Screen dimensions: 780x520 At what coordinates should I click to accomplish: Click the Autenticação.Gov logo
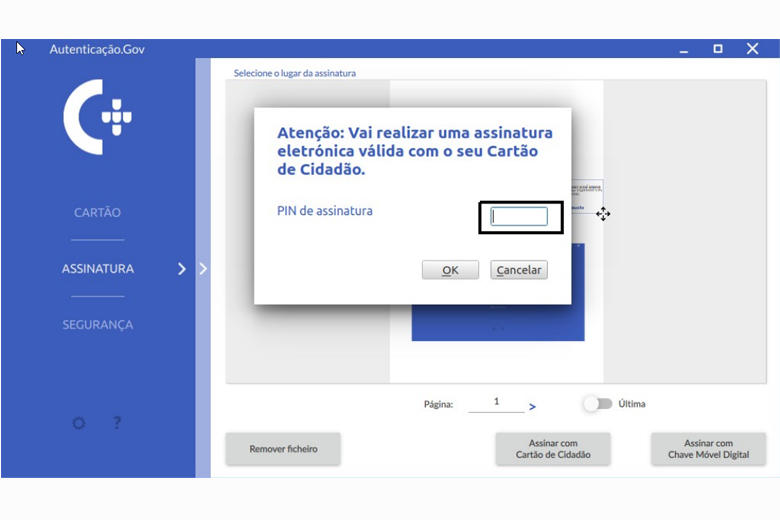(97, 117)
